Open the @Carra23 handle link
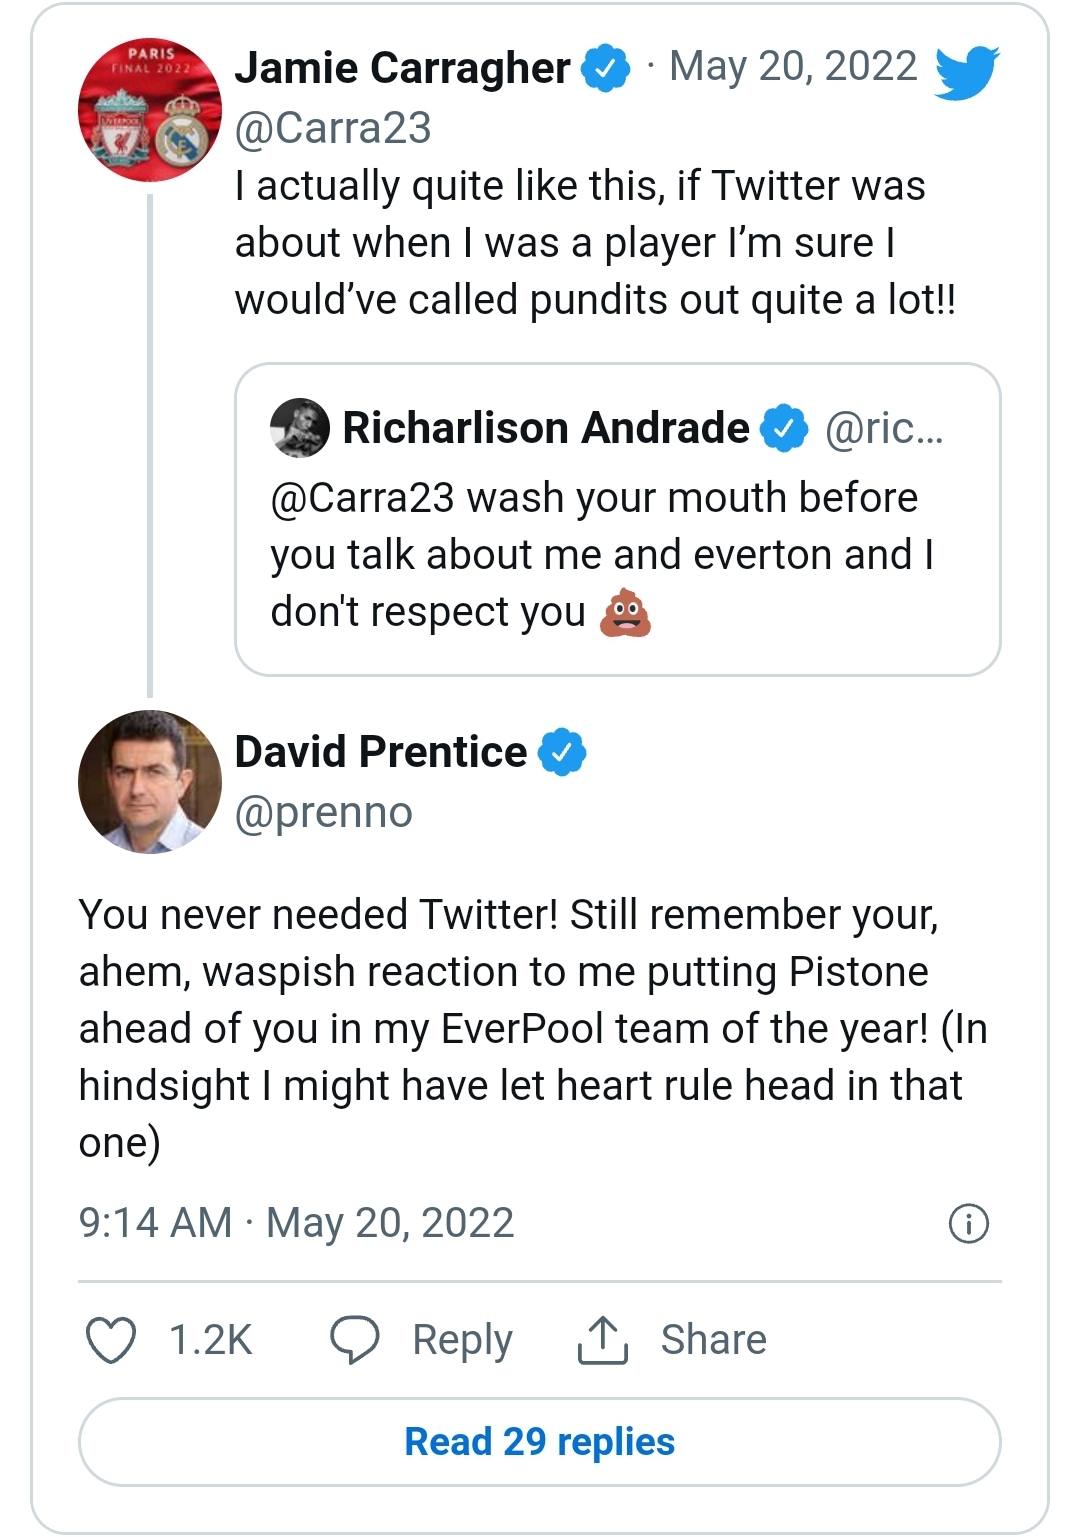Screen dimensions: 1080x1537 (333, 128)
